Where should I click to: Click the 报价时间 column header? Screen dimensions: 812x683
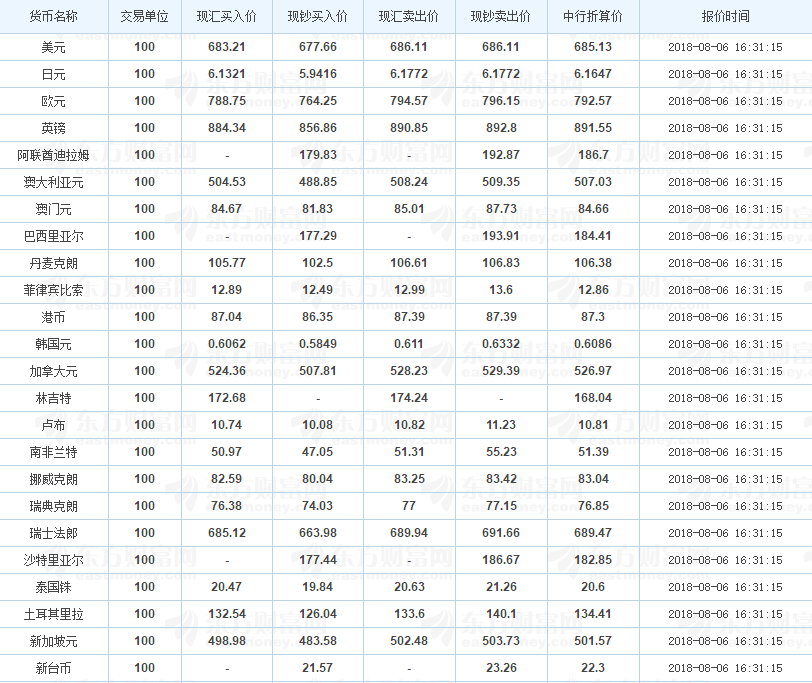[x=726, y=17]
